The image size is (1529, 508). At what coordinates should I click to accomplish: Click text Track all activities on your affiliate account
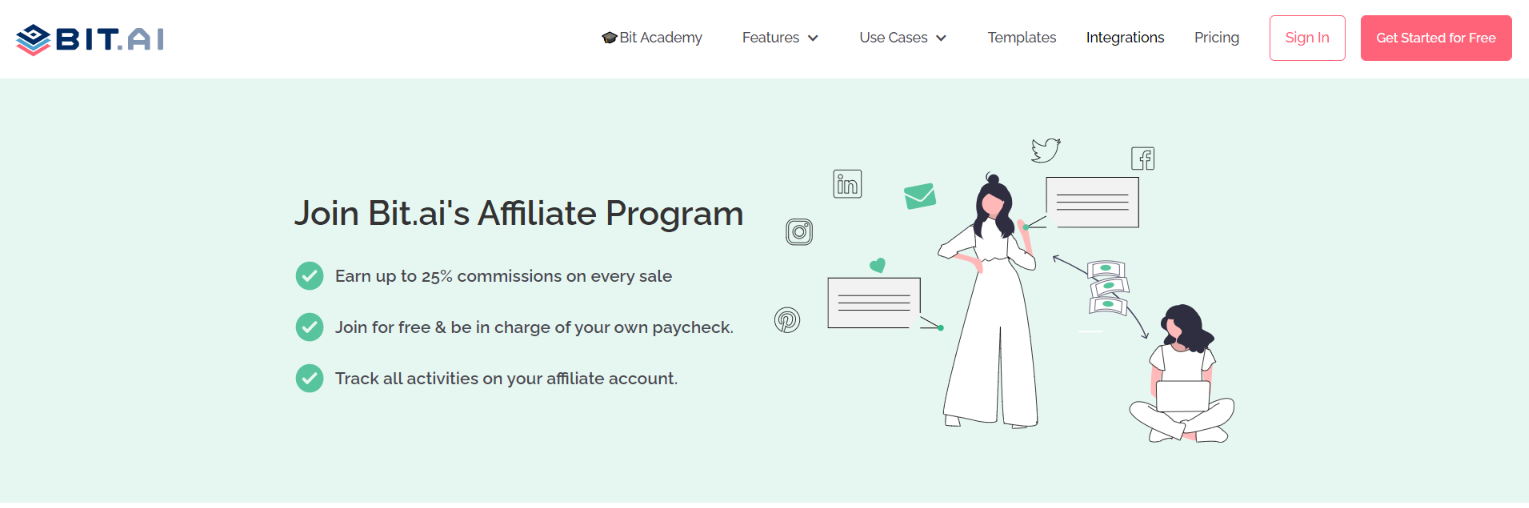click(506, 378)
